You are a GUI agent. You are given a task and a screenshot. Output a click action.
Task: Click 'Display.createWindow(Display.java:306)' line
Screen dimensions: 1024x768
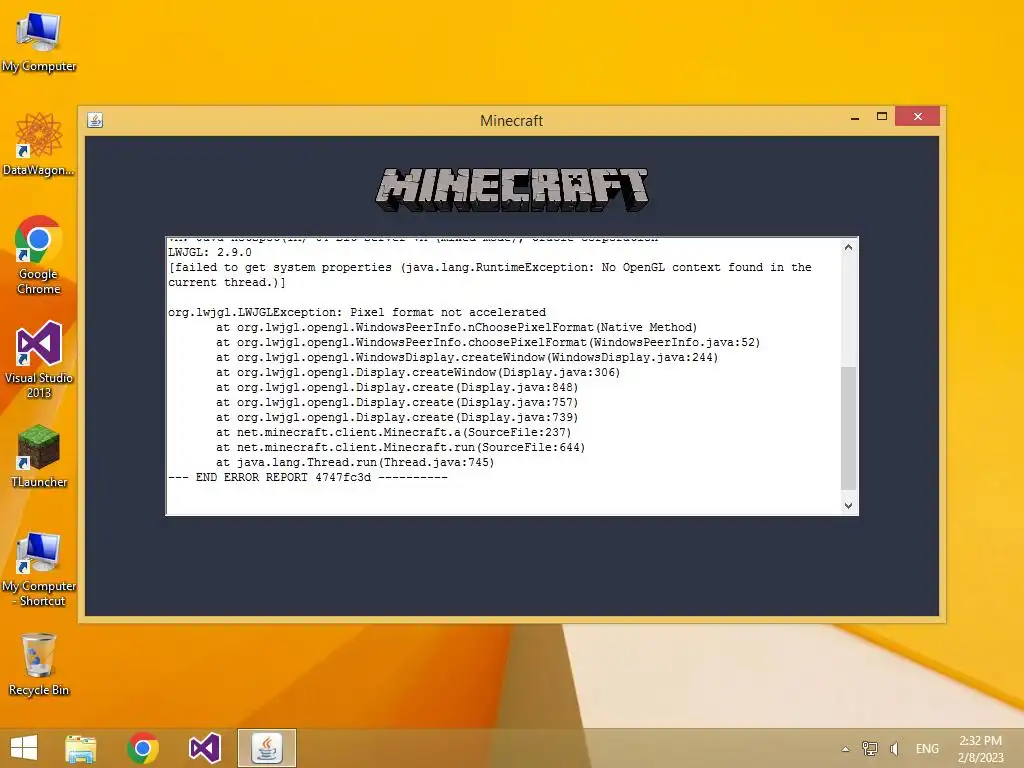418,372
